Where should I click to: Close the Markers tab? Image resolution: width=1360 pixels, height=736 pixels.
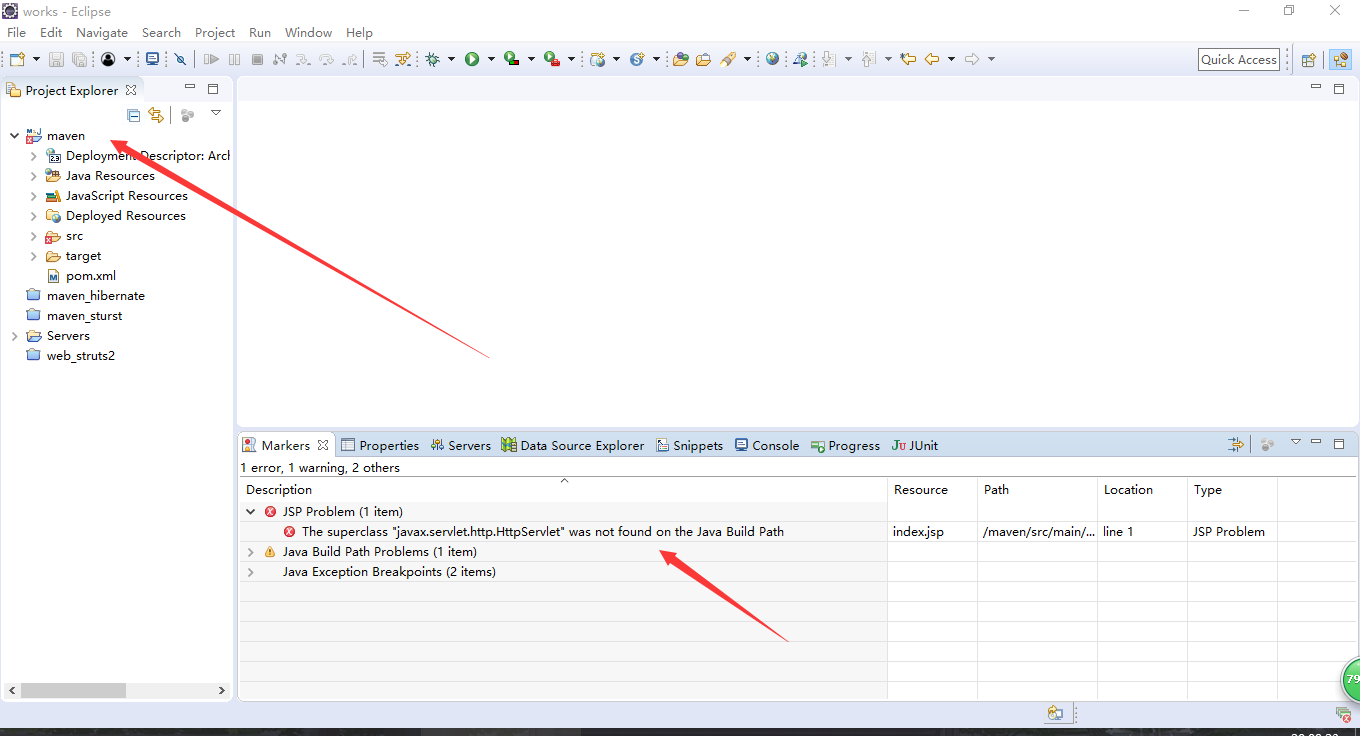323,445
